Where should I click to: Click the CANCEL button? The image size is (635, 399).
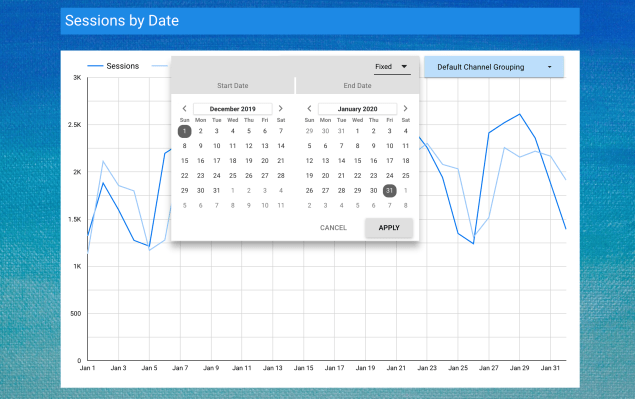(333, 228)
